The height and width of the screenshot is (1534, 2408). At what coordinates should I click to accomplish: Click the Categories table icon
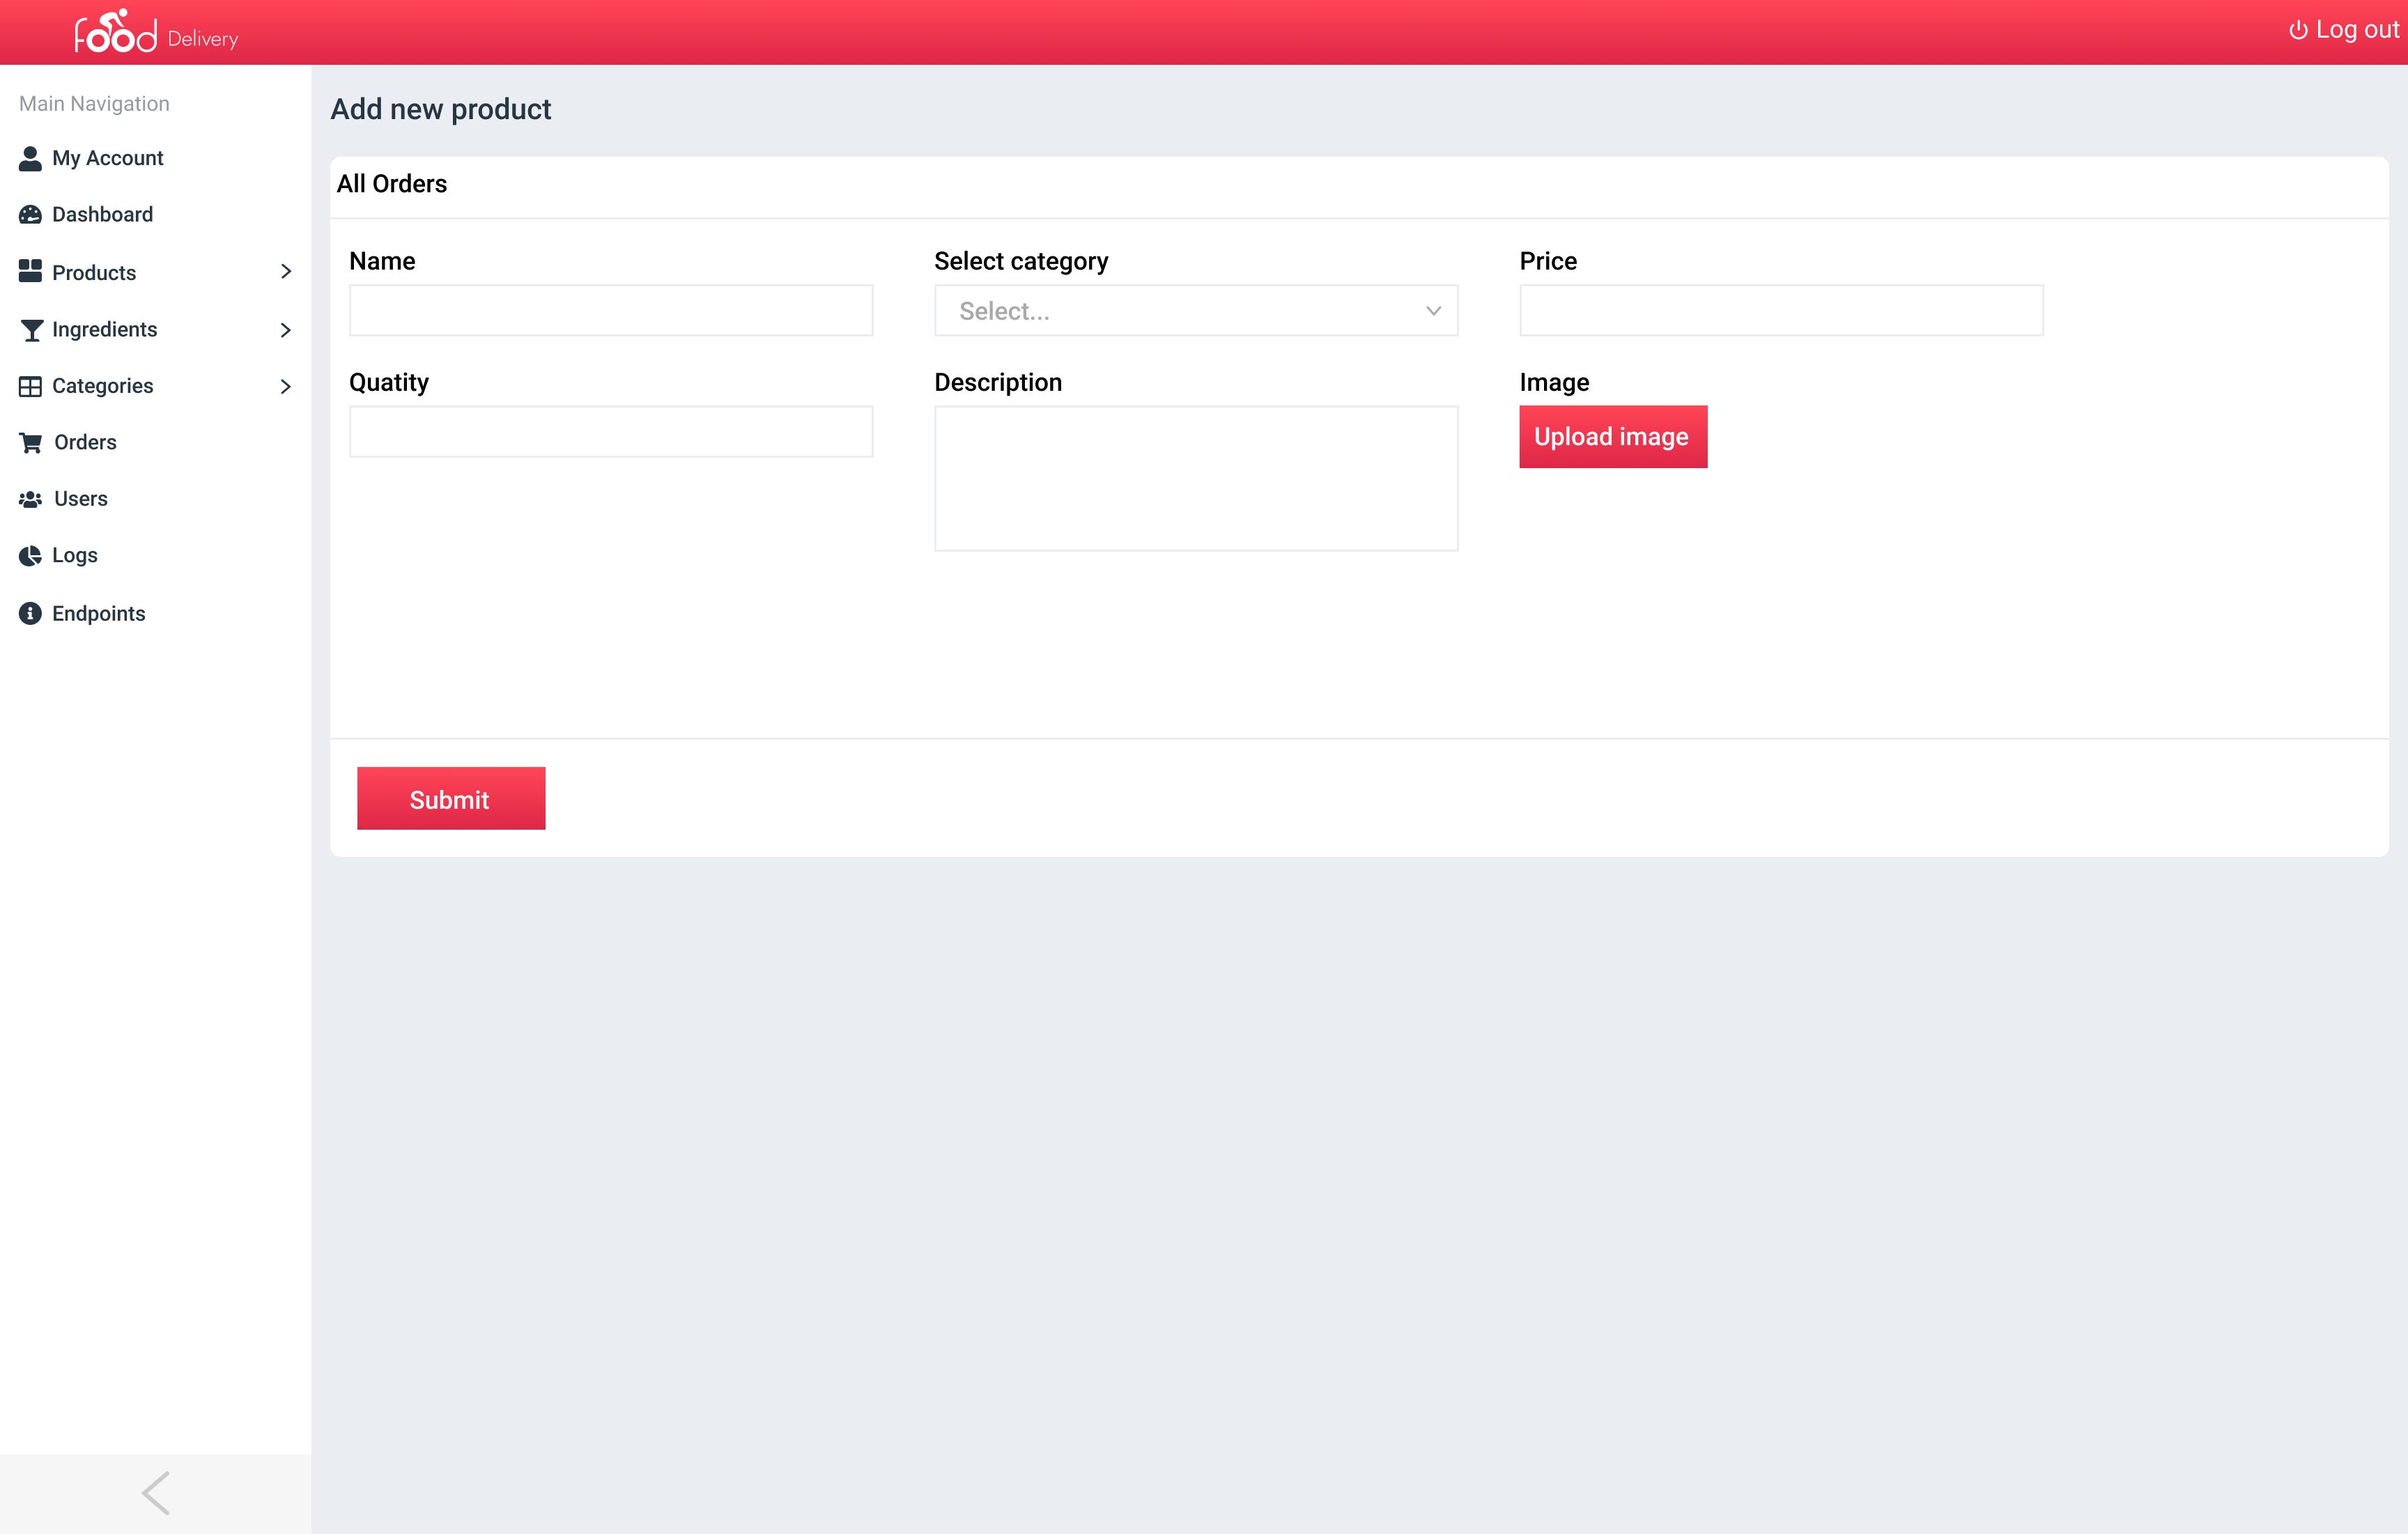click(30, 386)
